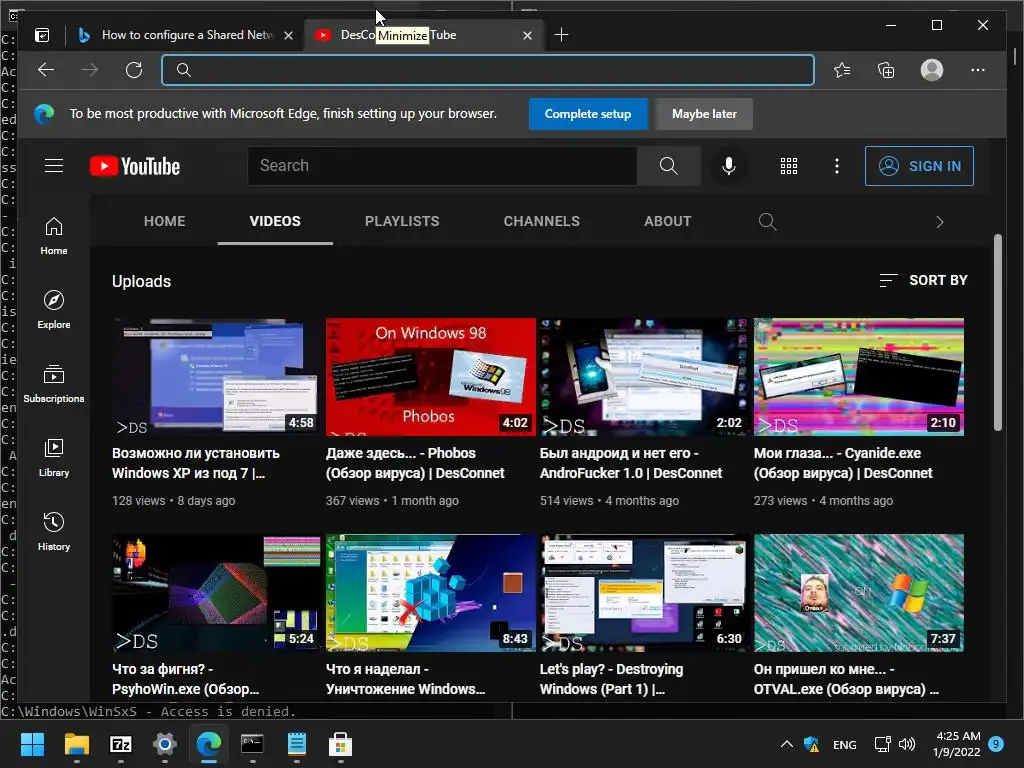Open YouTube settings three-dot menu

coord(837,166)
